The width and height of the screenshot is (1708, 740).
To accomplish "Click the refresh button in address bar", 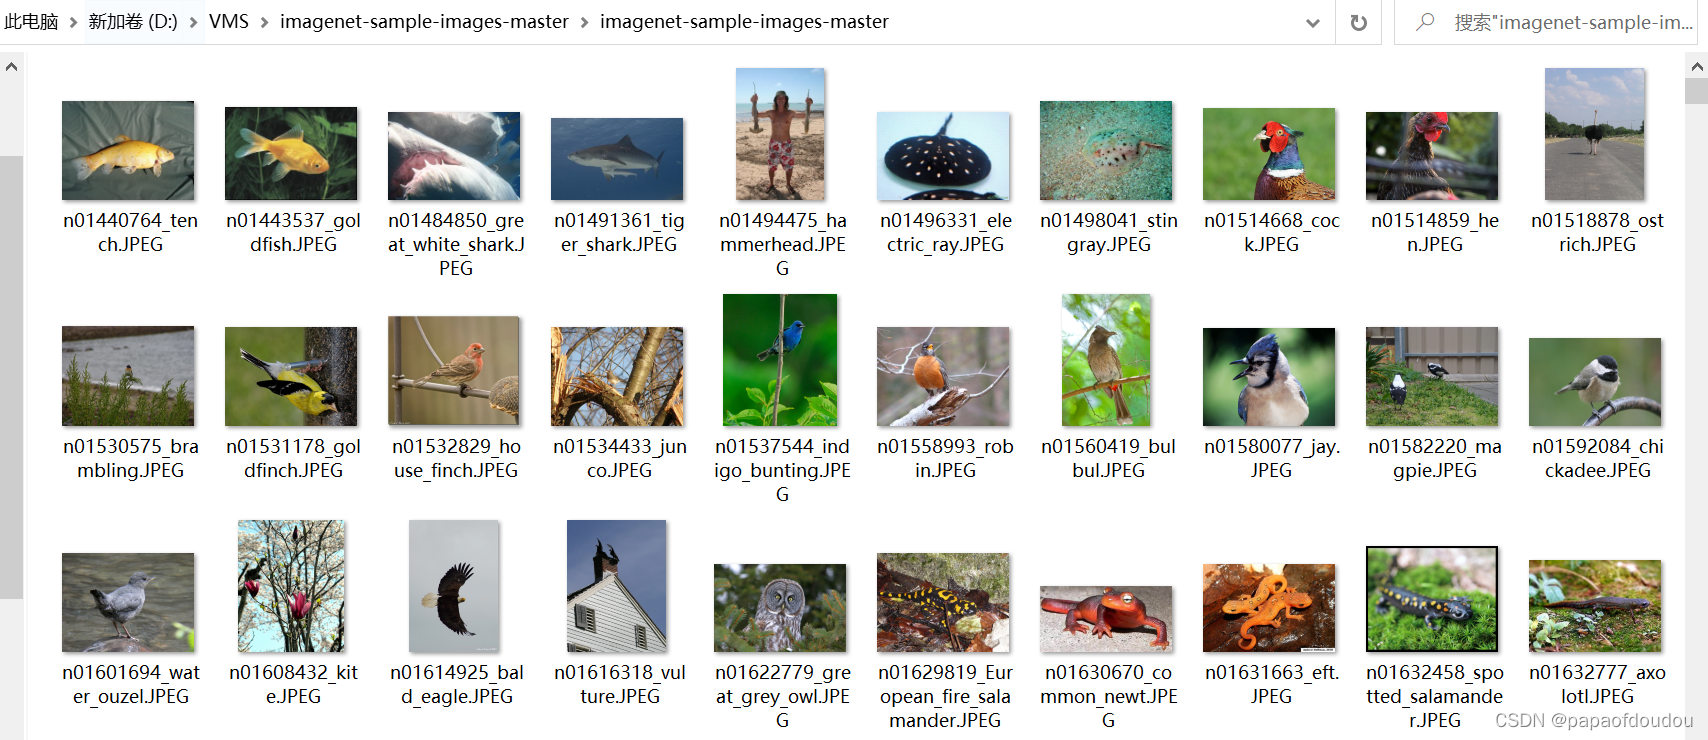I will tap(1358, 22).
